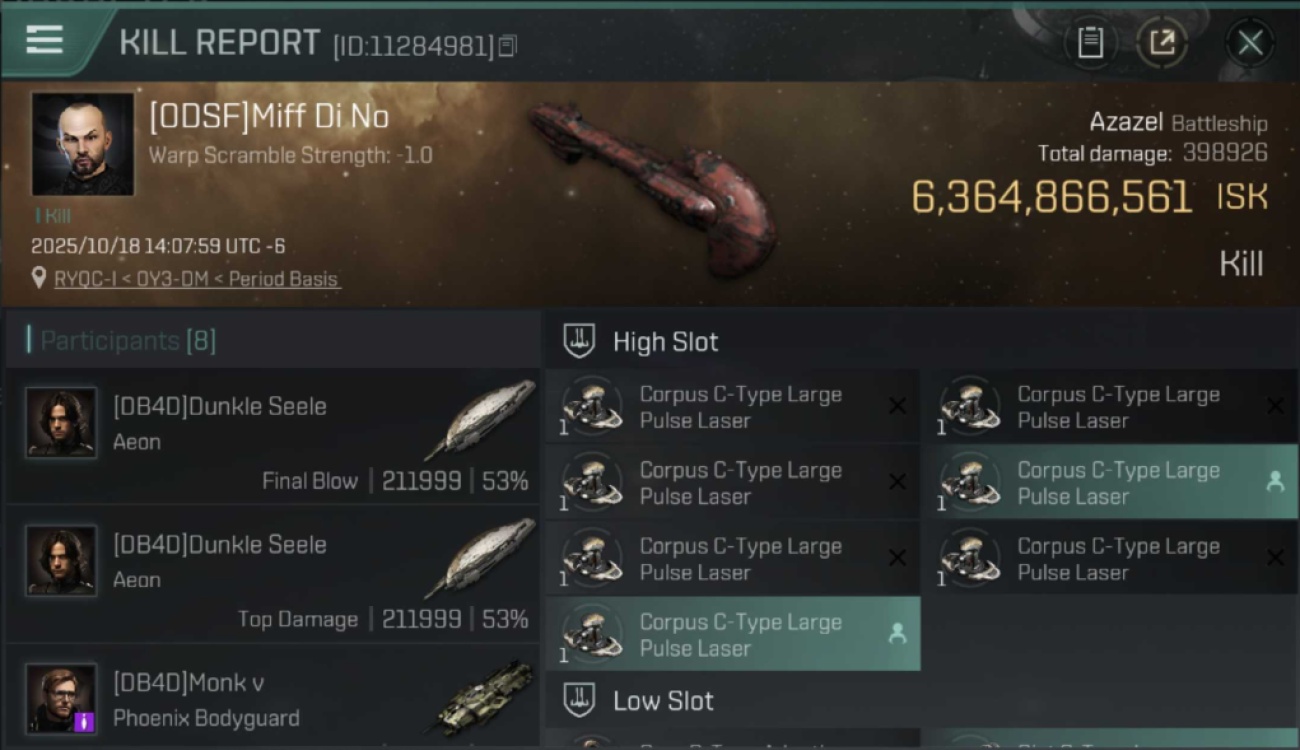This screenshot has width=1300, height=750.
Task: Open the RYQC-I location link
Action: pyautogui.click(x=197, y=279)
